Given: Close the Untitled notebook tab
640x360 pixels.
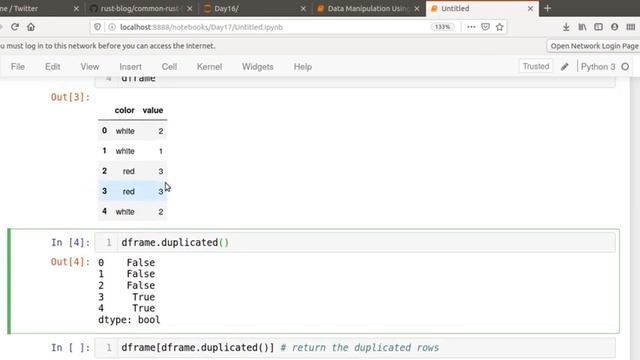Looking at the screenshot, I should 530,8.
